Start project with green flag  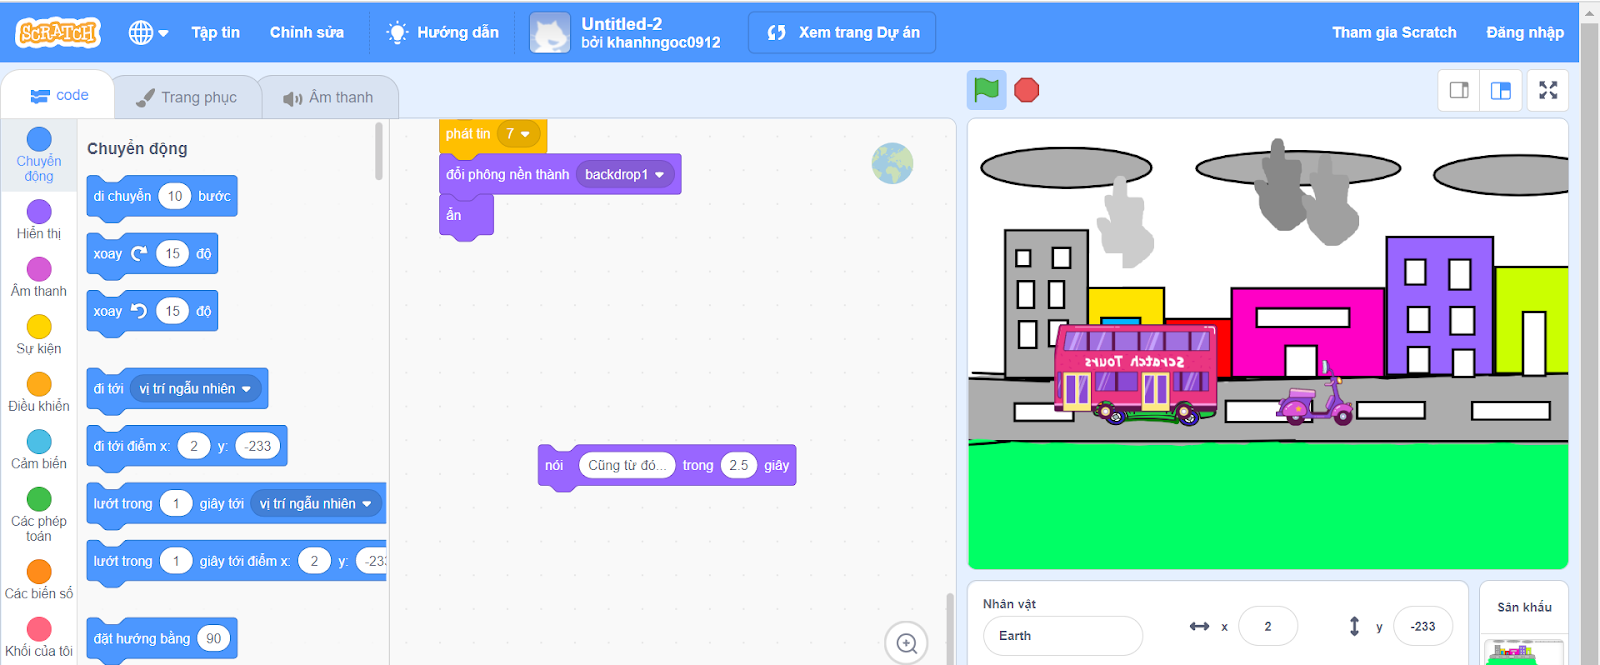tap(986, 90)
